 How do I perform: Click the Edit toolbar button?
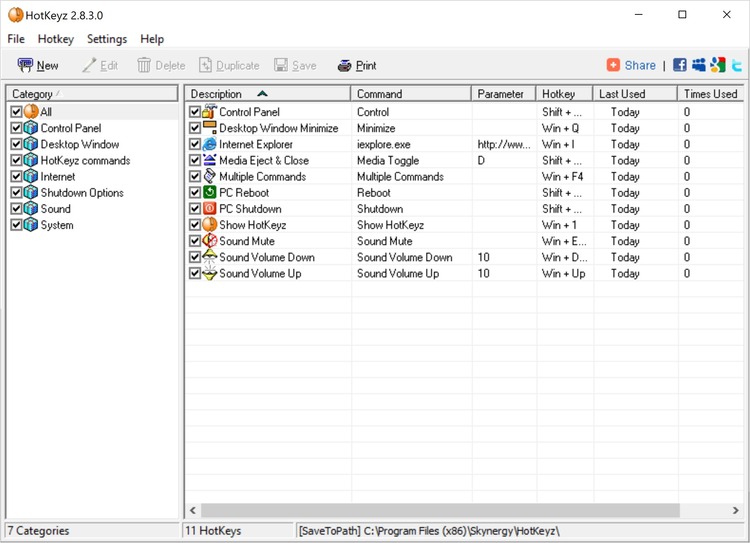point(99,66)
